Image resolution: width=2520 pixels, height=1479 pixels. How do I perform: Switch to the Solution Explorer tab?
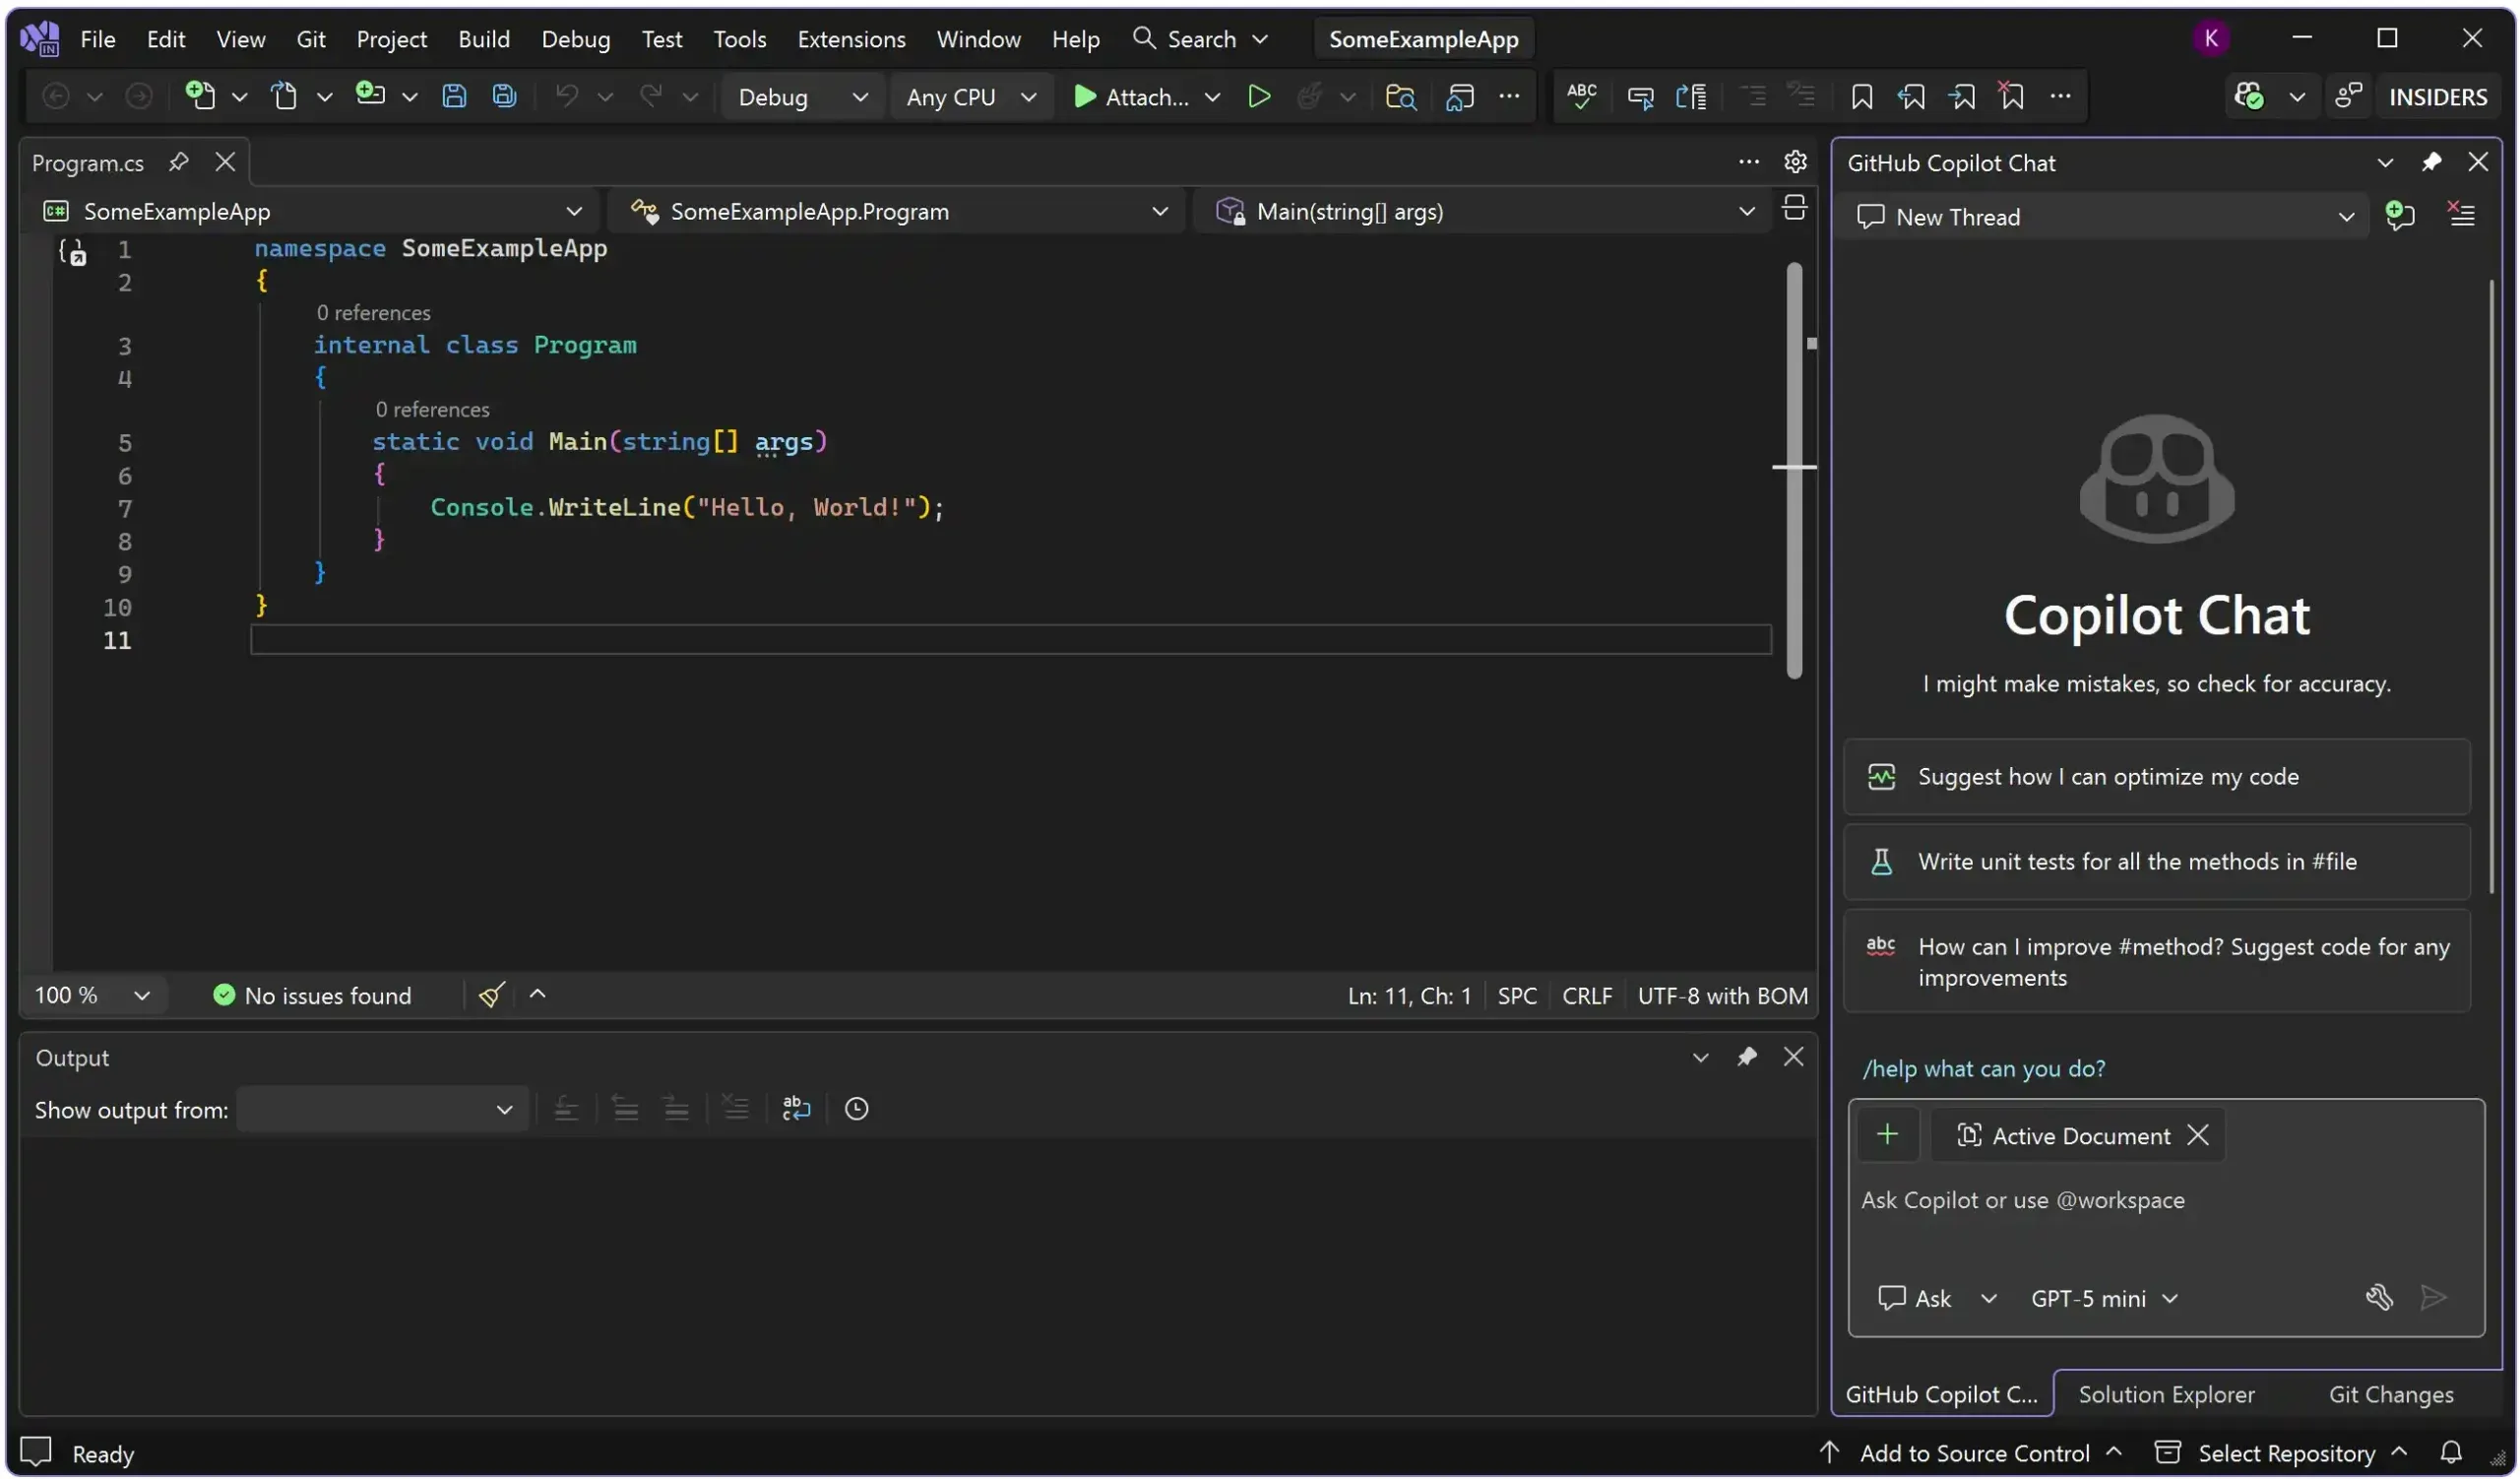point(2166,1394)
